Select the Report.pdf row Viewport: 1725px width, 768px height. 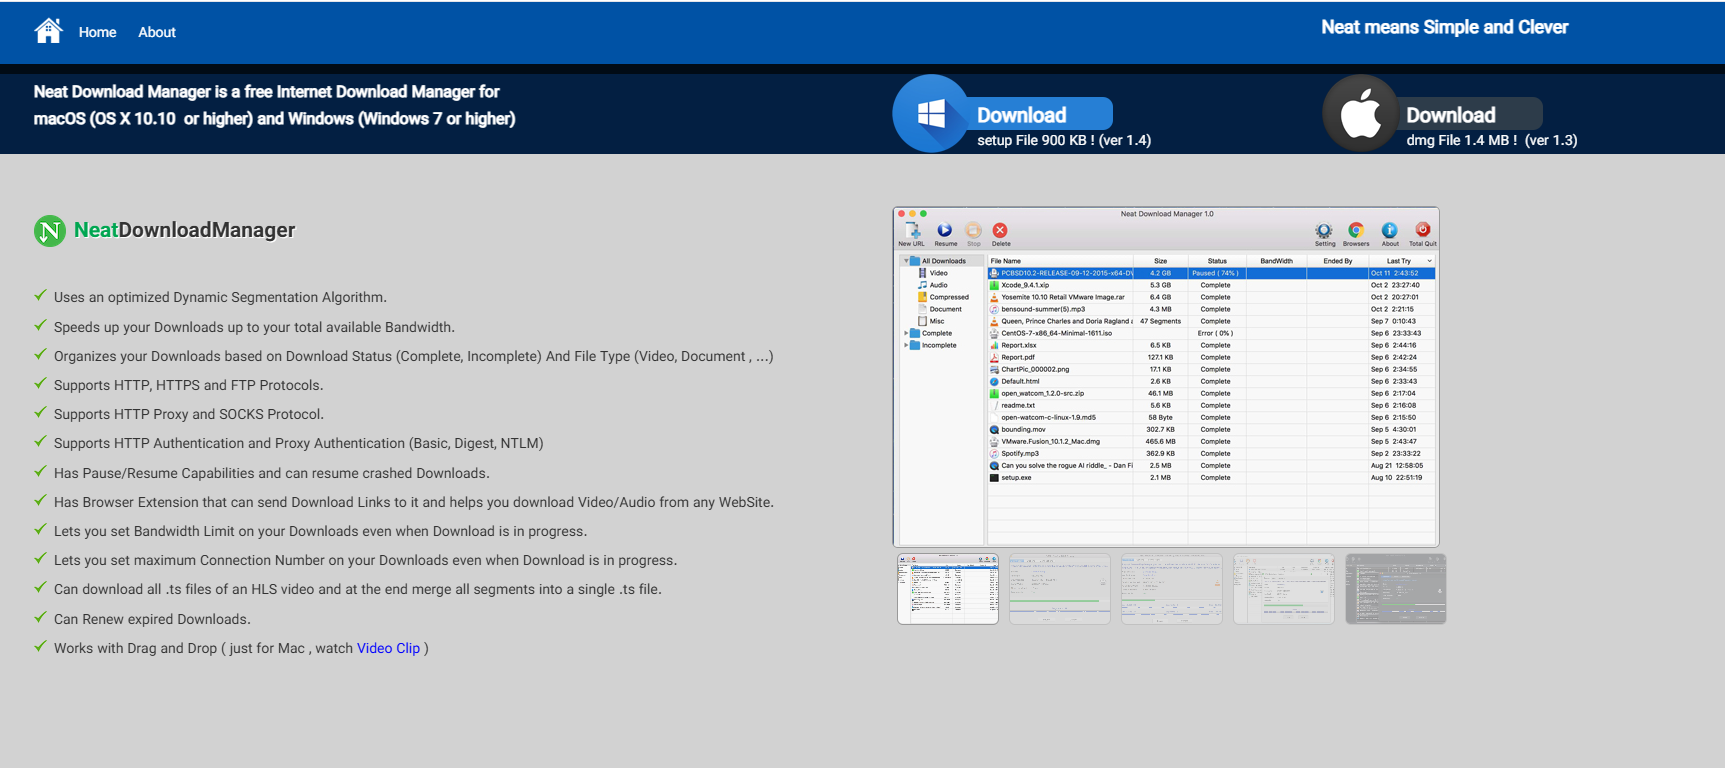(1211, 357)
